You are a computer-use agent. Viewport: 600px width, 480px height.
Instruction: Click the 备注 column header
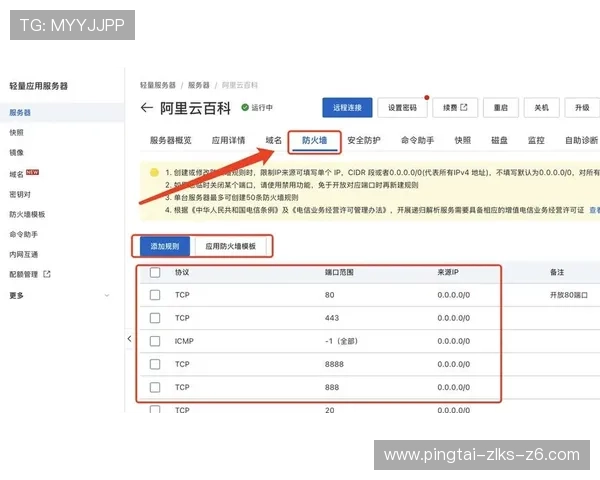(x=557, y=272)
